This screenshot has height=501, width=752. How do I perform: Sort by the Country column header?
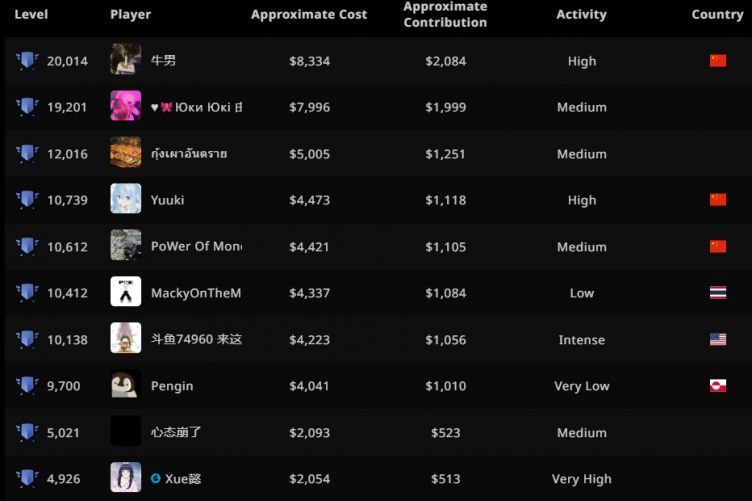(717, 15)
